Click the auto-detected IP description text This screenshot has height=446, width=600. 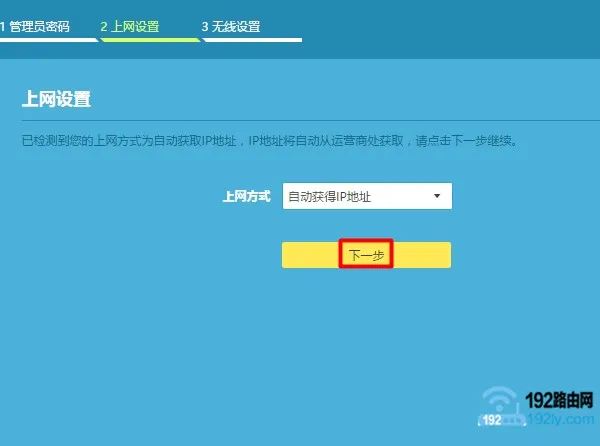click(x=270, y=142)
